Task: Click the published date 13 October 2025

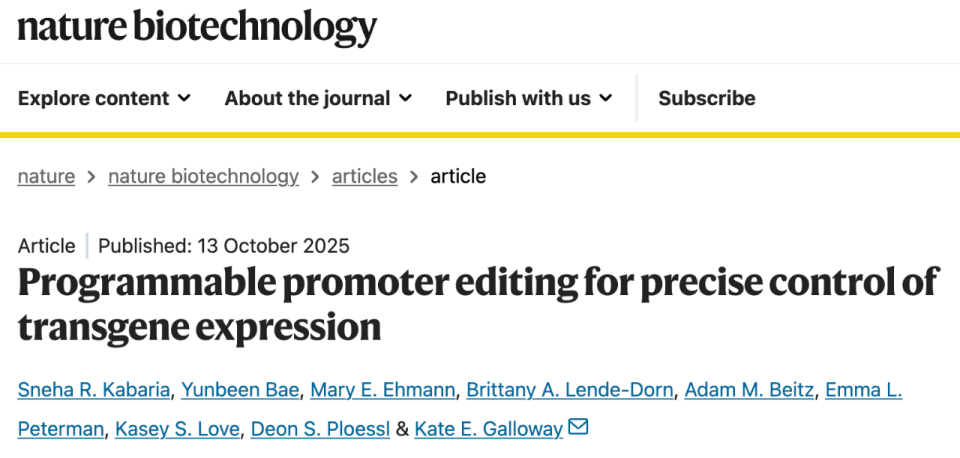Action: tap(223, 246)
